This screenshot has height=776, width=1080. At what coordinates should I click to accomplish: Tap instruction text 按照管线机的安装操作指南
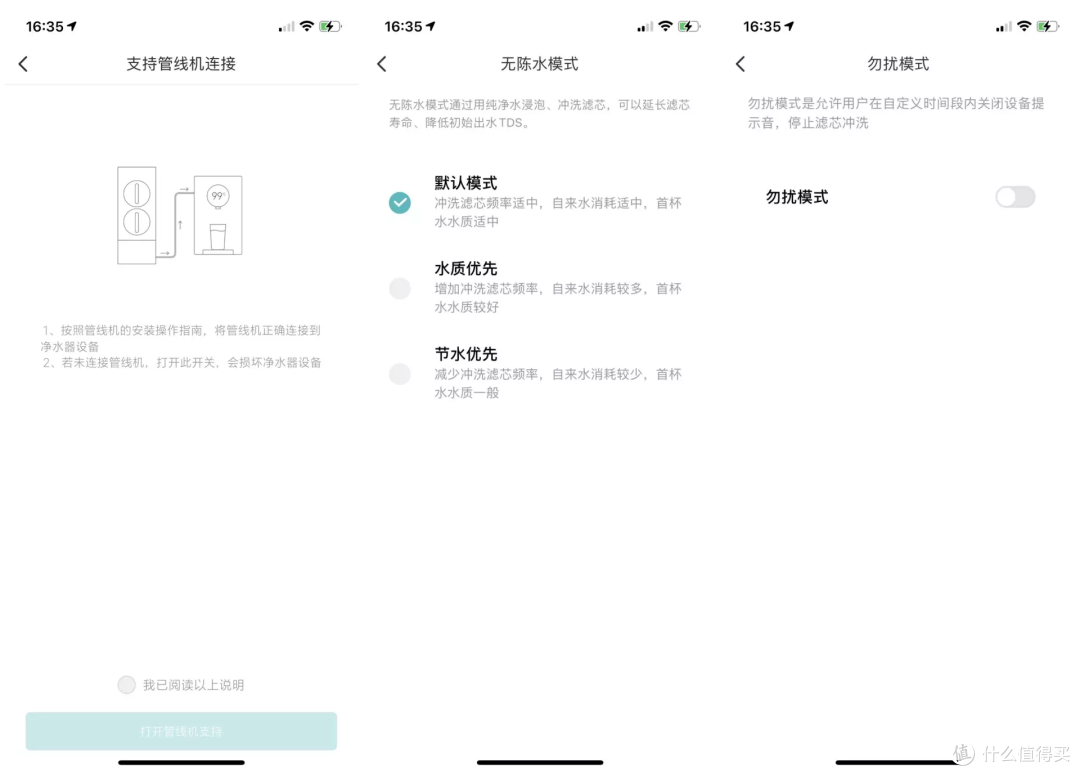tap(132, 331)
